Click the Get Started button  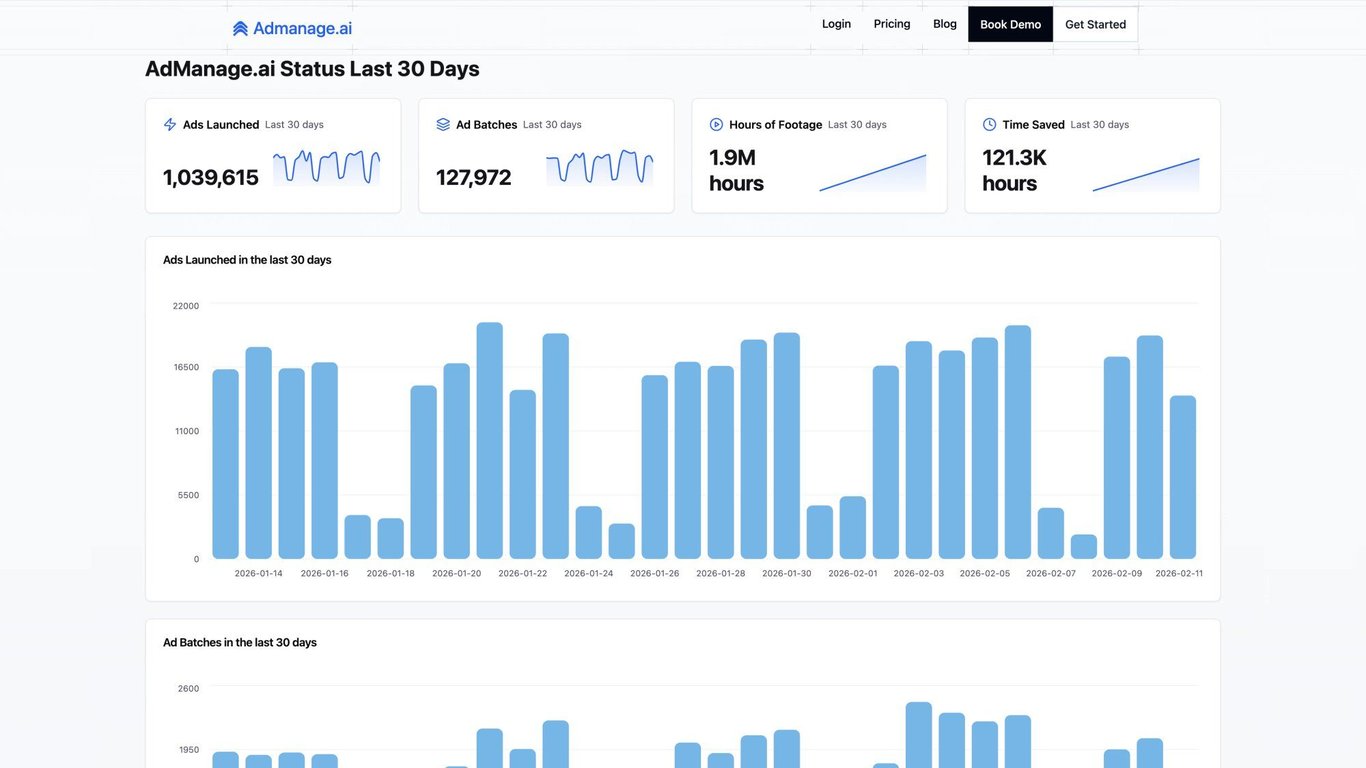1095,24
